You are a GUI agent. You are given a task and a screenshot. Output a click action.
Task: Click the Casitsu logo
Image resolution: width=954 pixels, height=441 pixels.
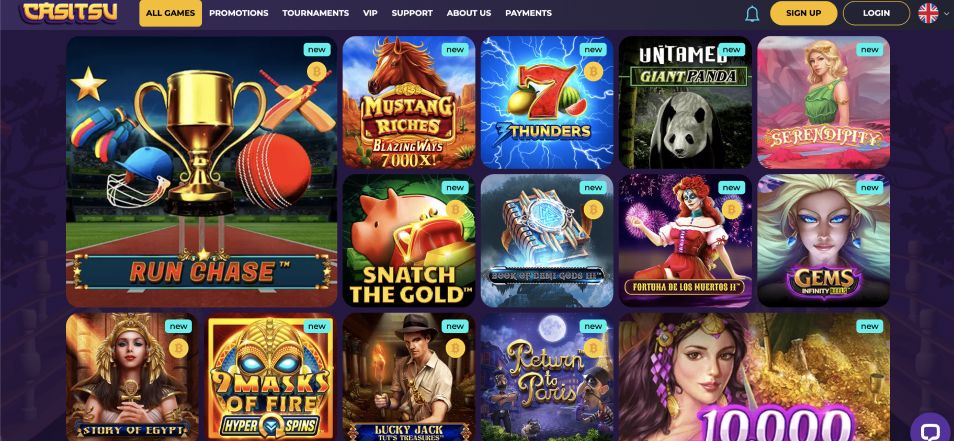[x=70, y=12]
